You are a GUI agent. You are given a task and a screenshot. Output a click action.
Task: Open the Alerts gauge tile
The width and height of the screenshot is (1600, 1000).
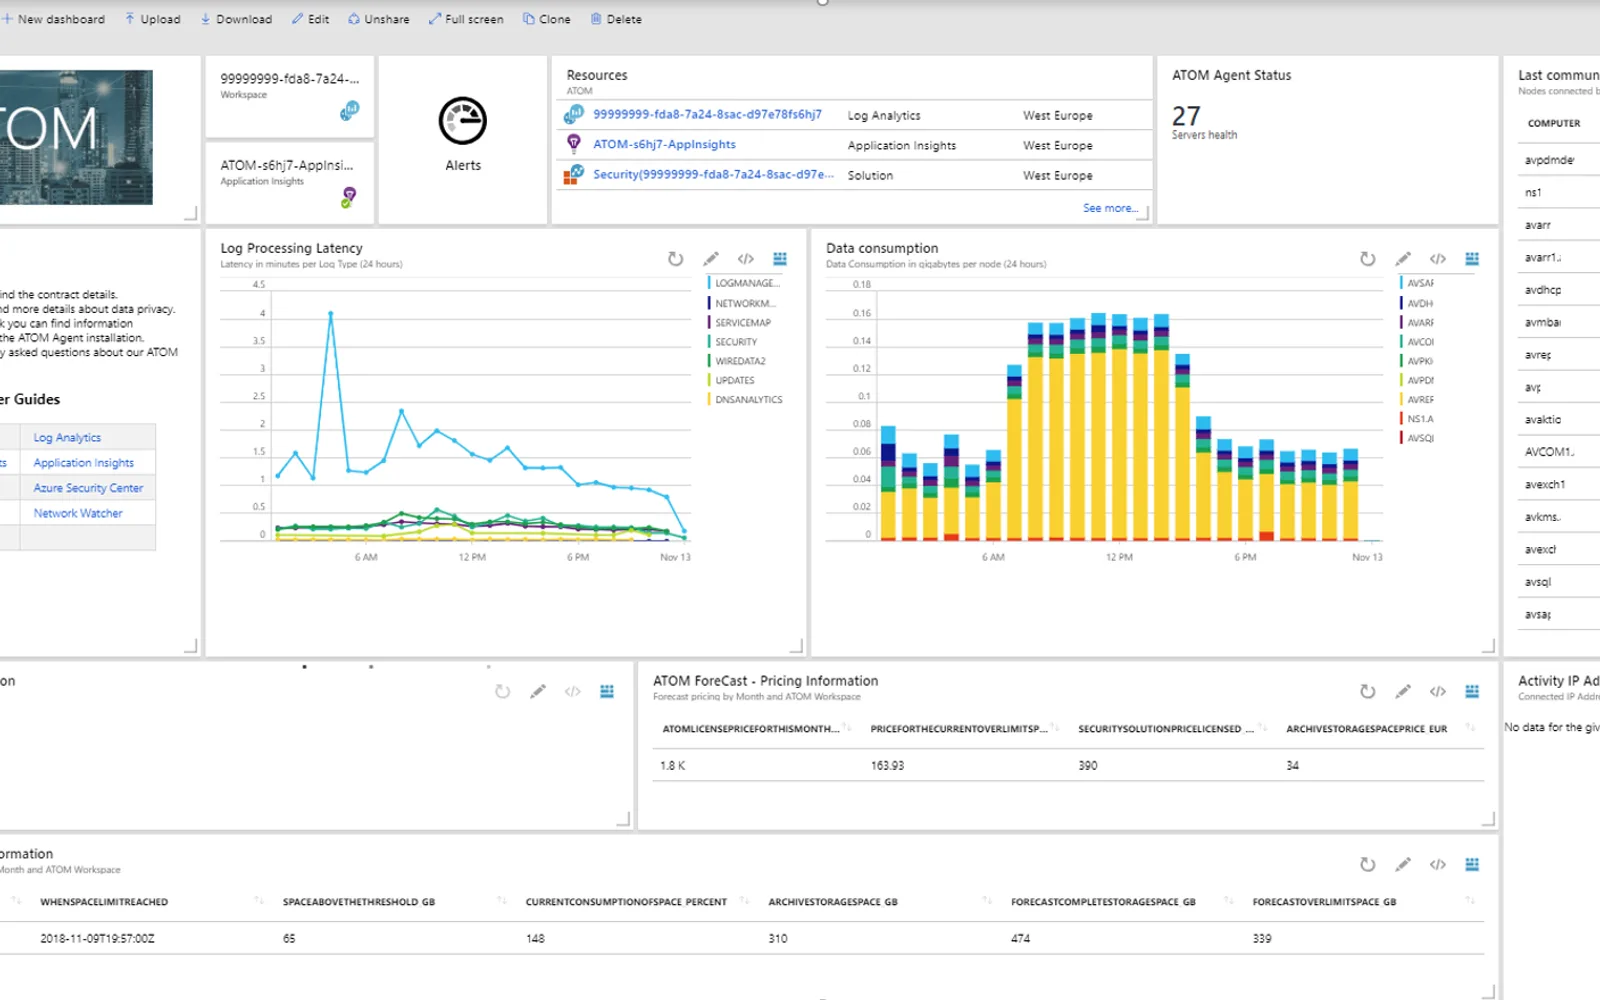463,139
